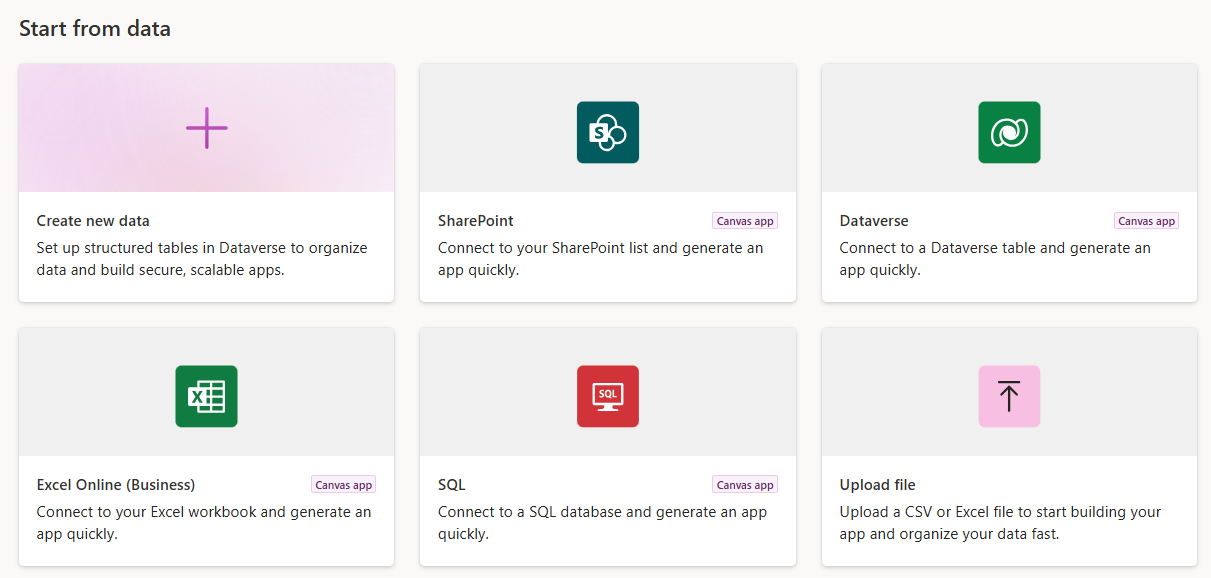Click the Canvas app badge on Dataverse card

(1146, 221)
